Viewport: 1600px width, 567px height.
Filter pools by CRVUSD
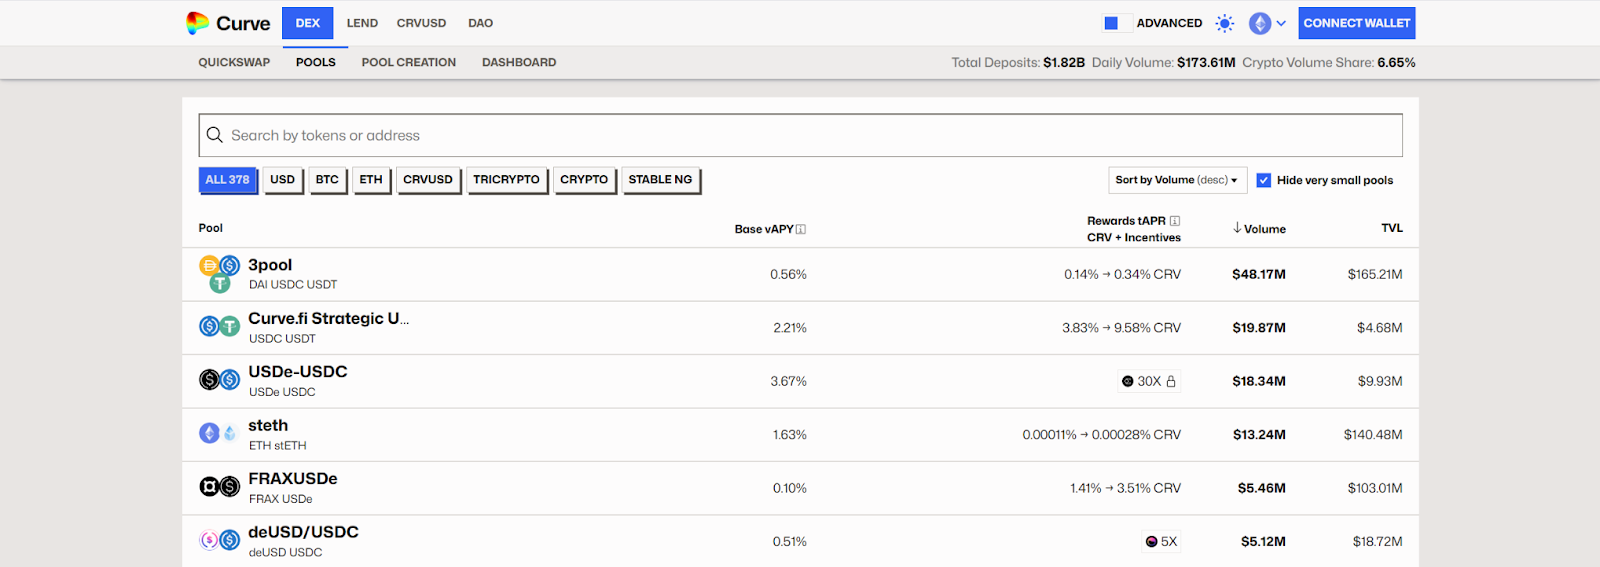point(428,180)
